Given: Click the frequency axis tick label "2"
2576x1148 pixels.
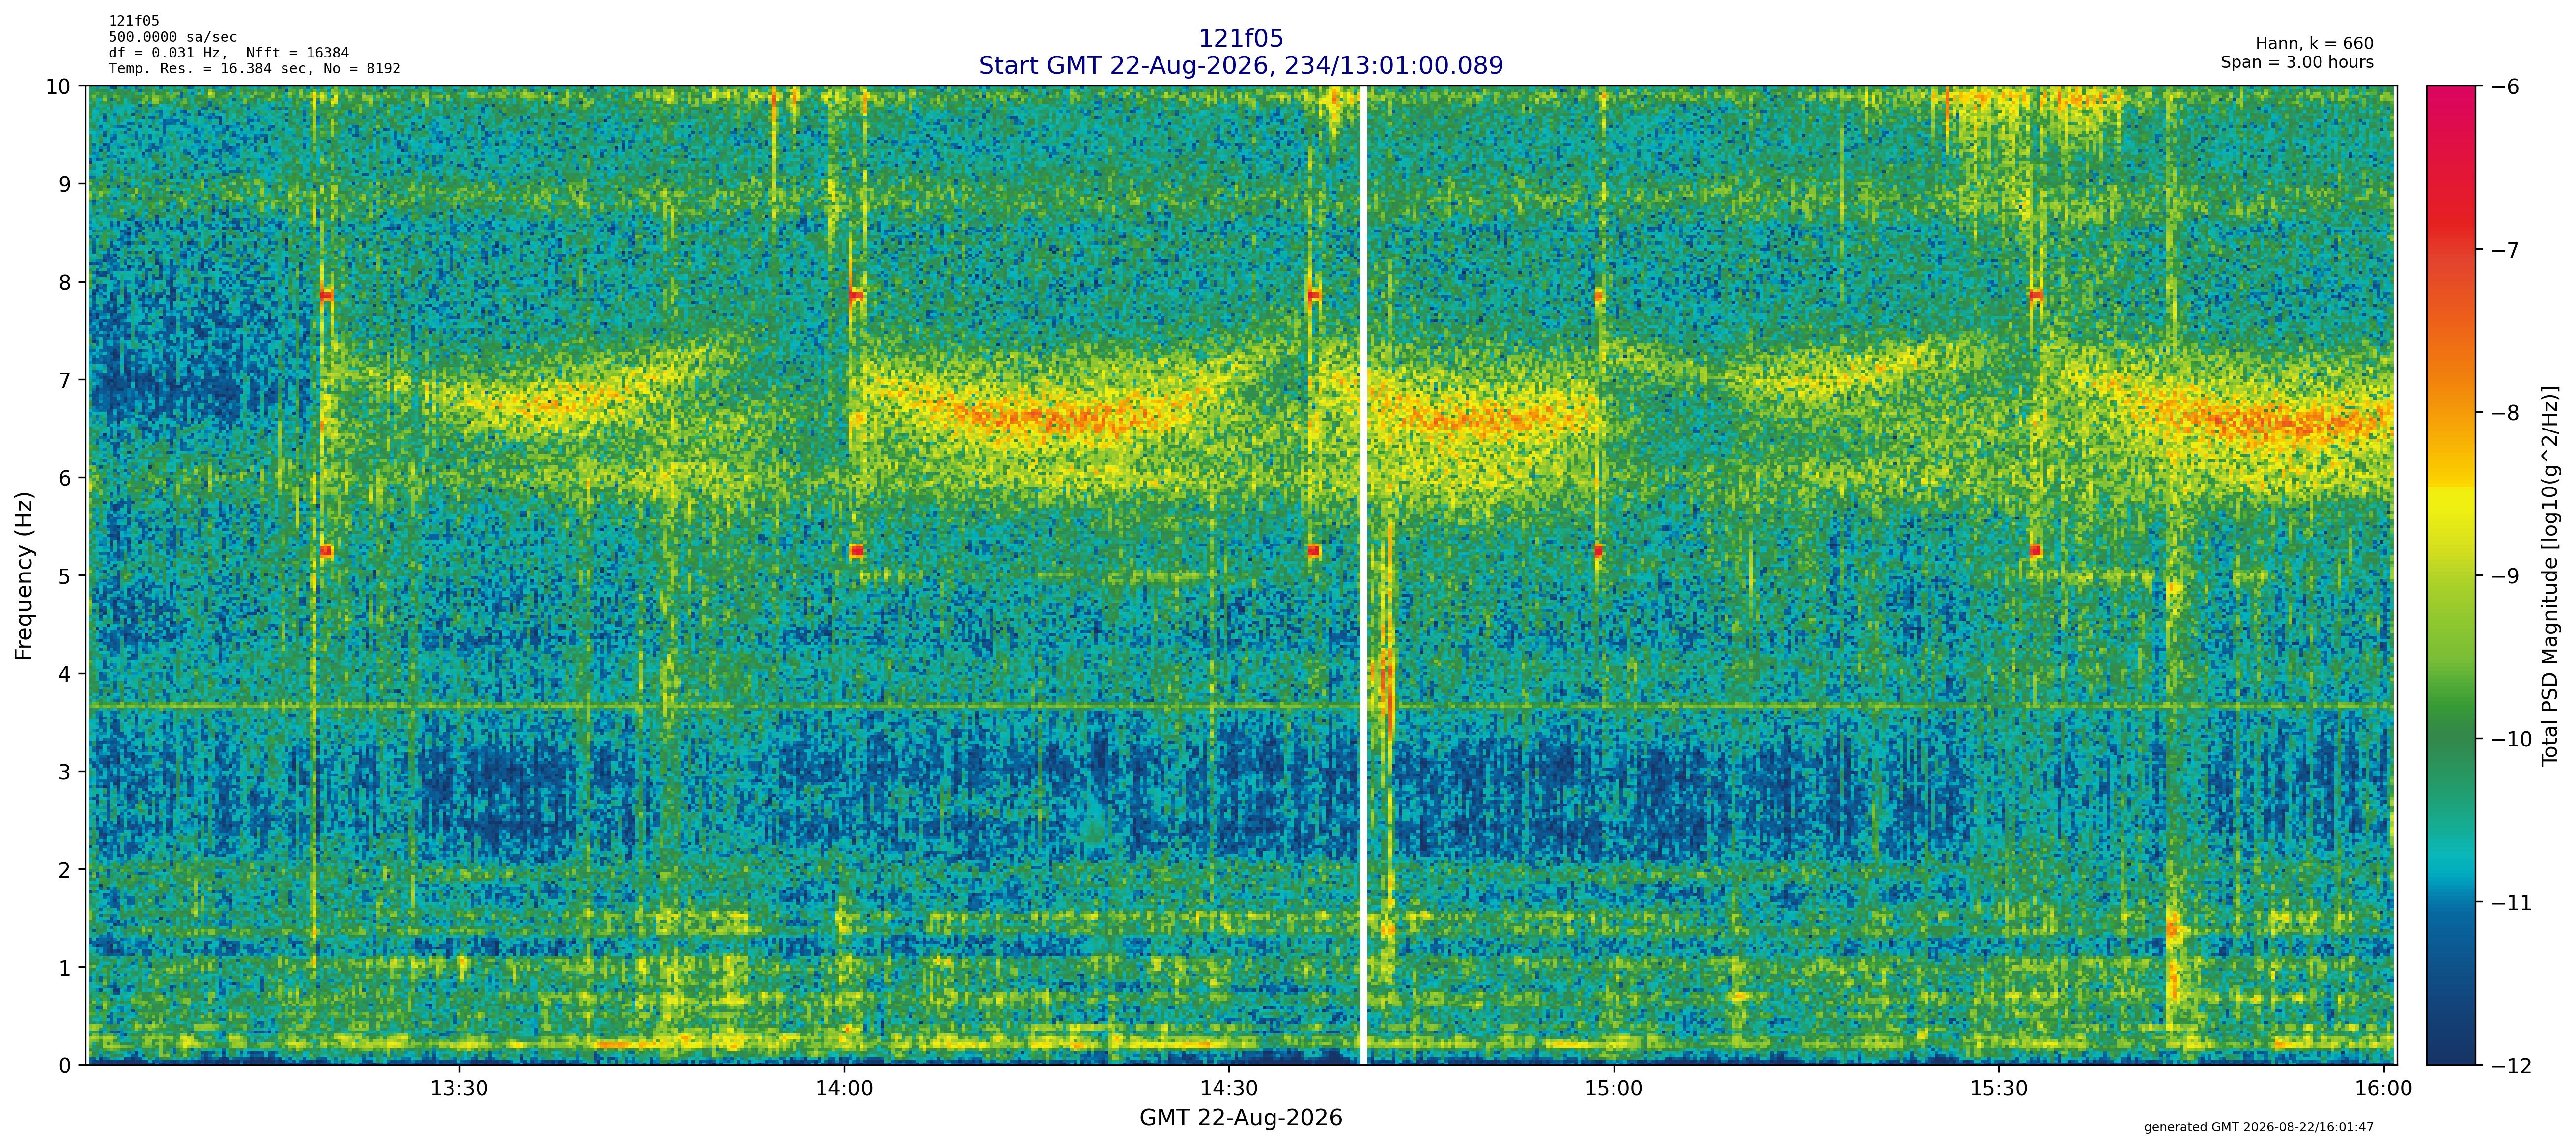Looking at the screenshot, I should coord(66,870).
